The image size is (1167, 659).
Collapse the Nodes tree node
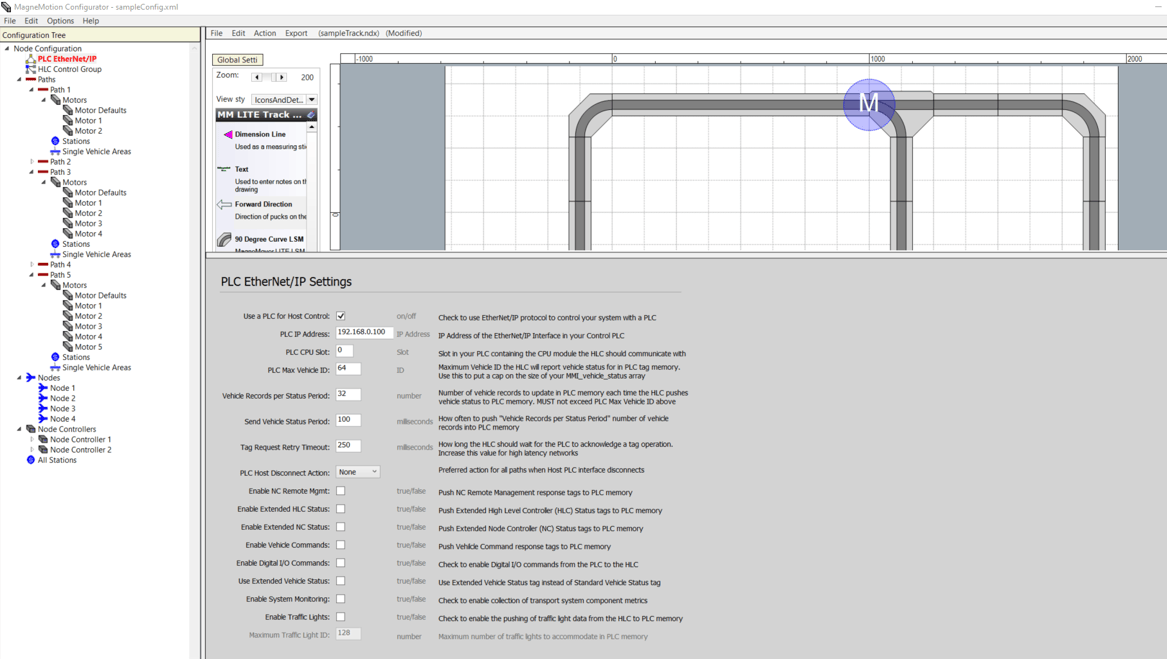[x=19, y=378]
